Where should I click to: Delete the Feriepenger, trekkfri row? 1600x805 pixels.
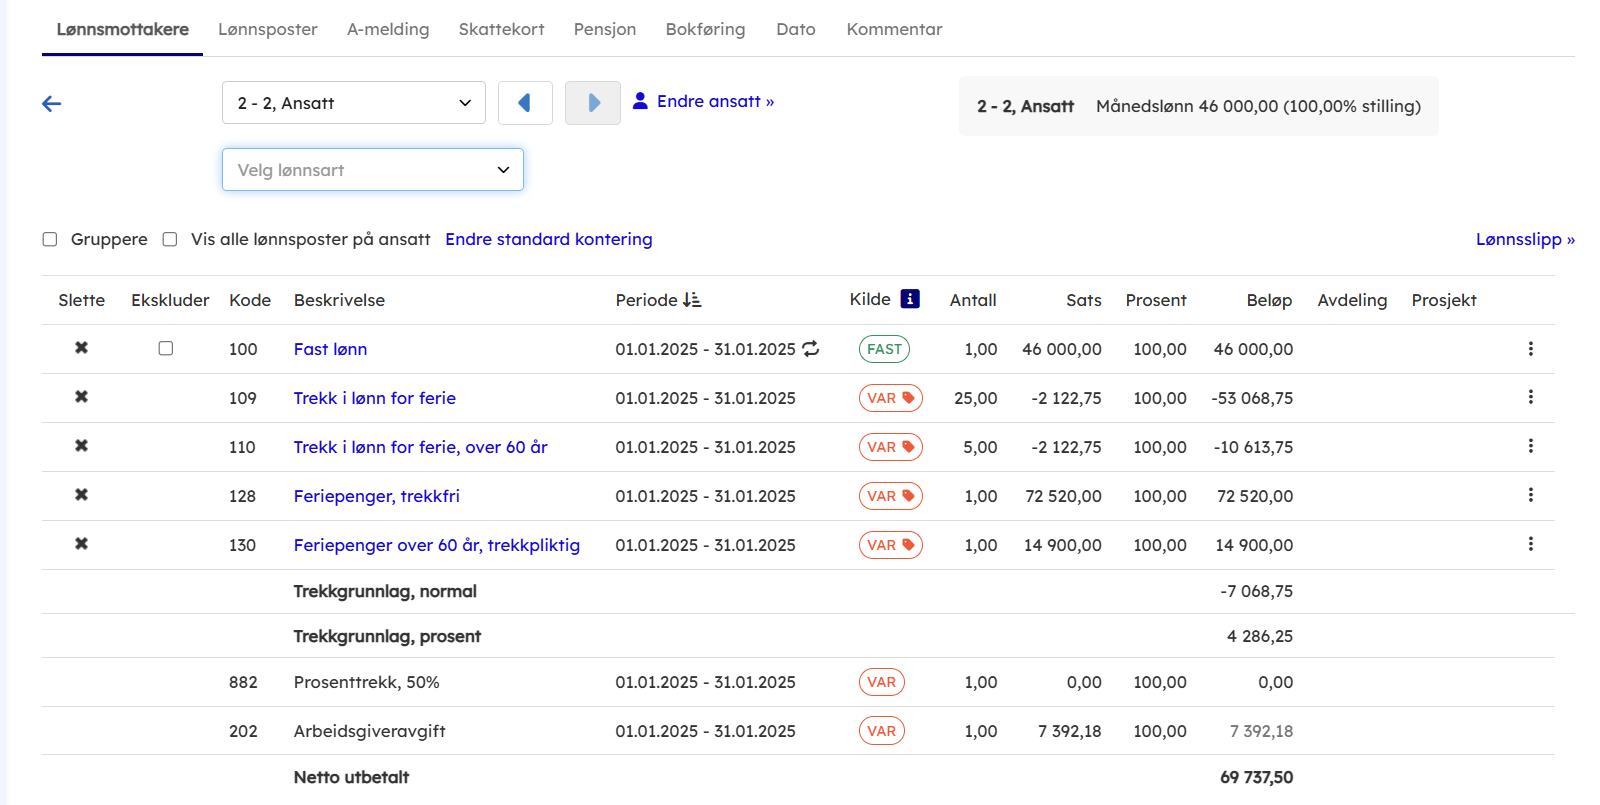[82, 495]
